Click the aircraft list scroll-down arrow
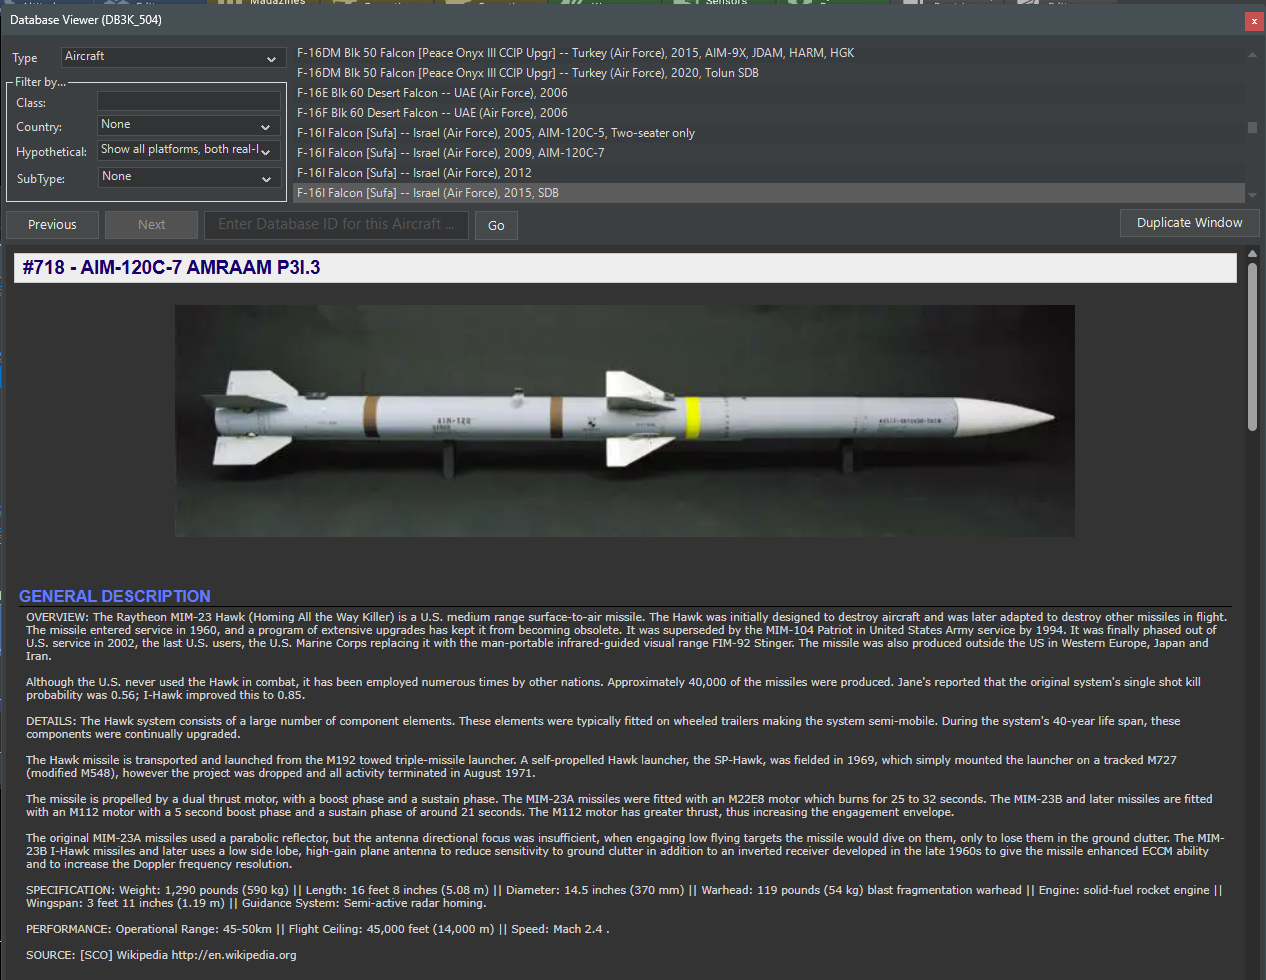This screenshot has height=980, width=1266. coord(1252,195)
